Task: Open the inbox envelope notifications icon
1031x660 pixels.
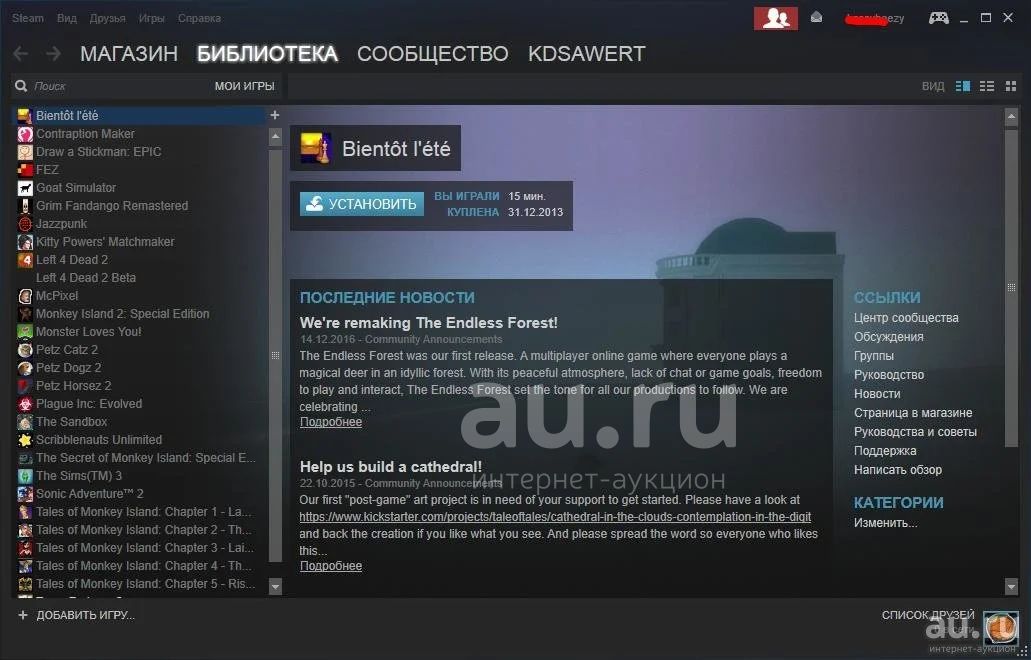Action: coord(817,18)
